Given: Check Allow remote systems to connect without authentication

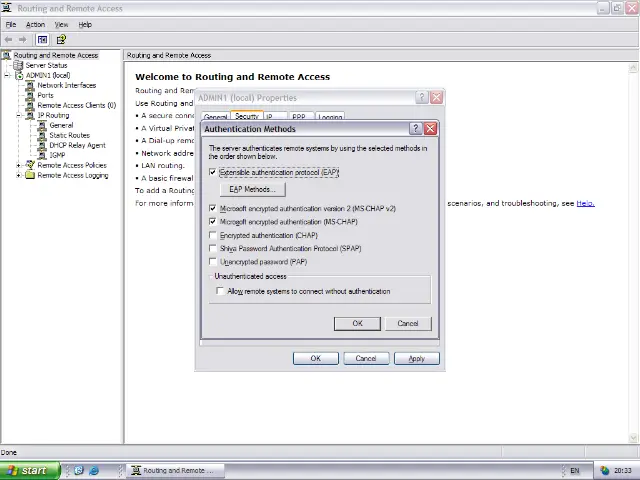Looking at the screenshot, I should coord(220,291).
